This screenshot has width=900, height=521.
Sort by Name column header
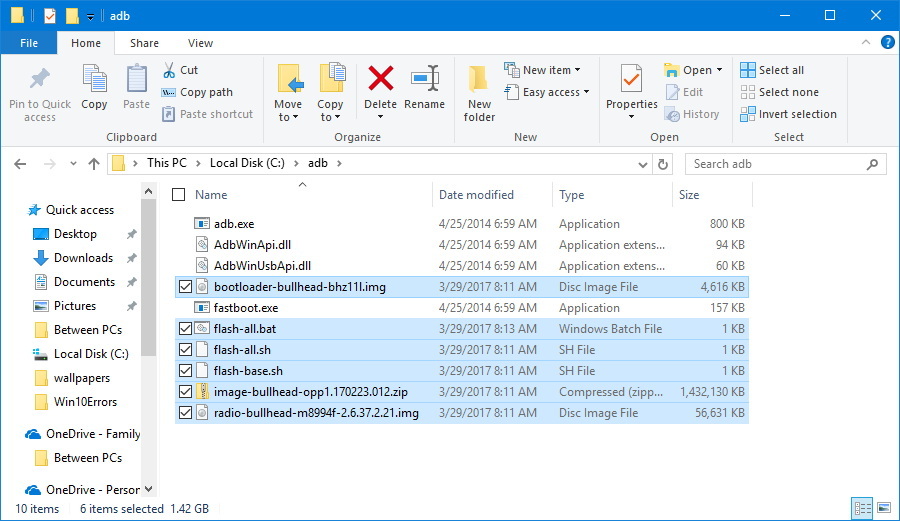pyautogui.click(x=211, y=195)
